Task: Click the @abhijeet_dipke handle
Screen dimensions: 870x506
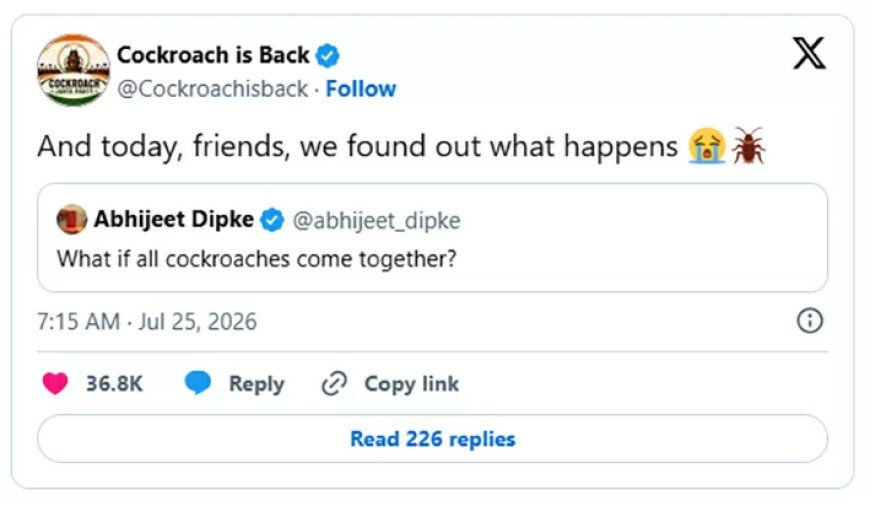Action: click(x=376, y=221)
